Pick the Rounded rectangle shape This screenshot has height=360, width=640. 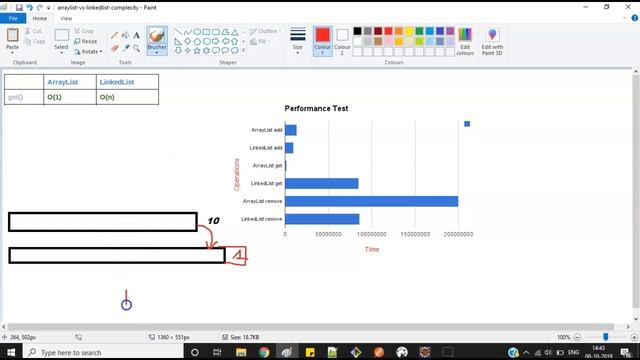pos(216,32)
